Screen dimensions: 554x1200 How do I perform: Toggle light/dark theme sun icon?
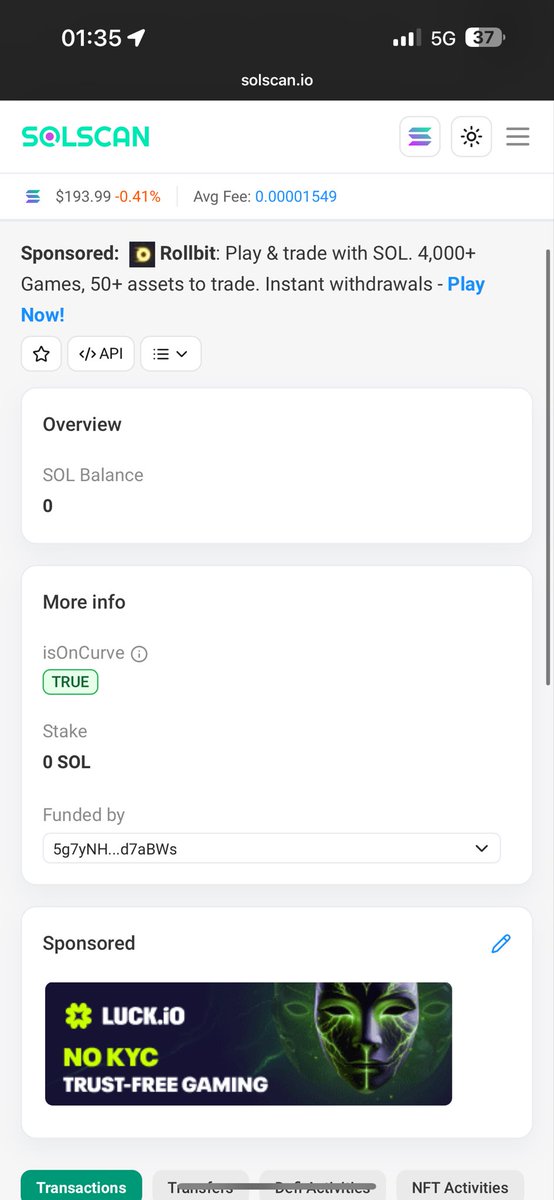point(472,136)
